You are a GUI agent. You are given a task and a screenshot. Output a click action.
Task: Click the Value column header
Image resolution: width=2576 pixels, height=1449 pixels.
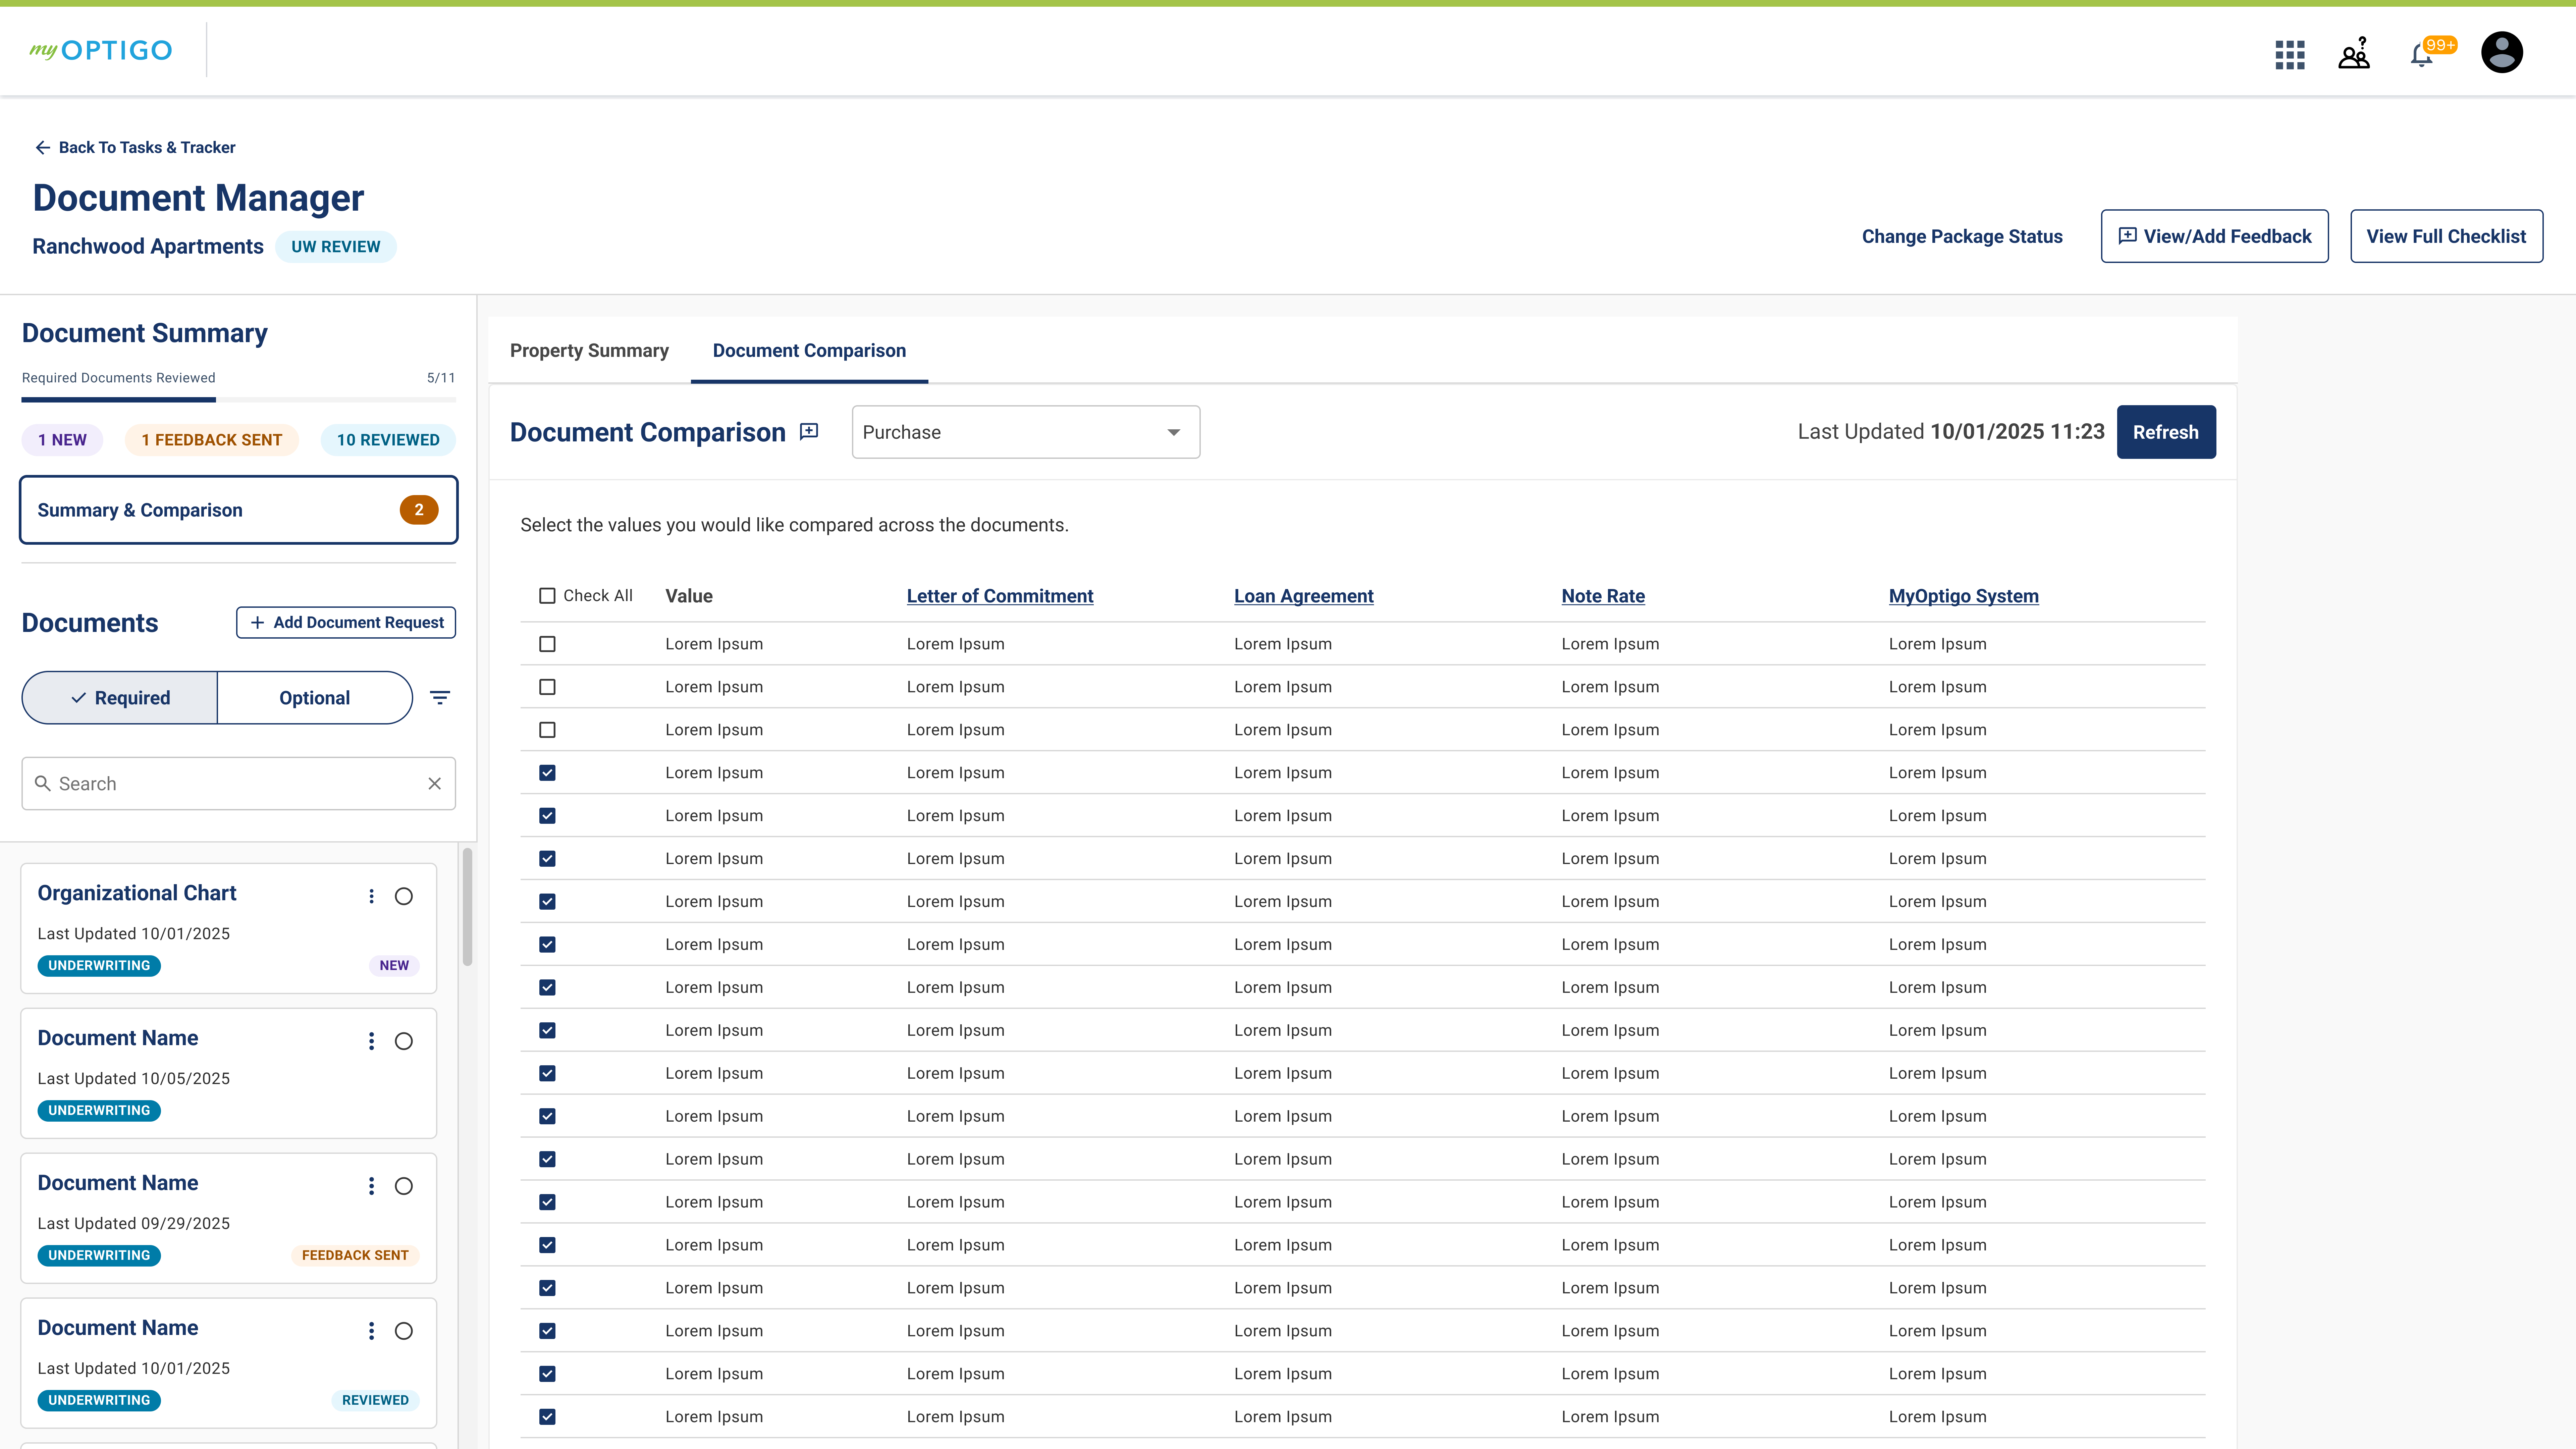[x=689, y=596]
